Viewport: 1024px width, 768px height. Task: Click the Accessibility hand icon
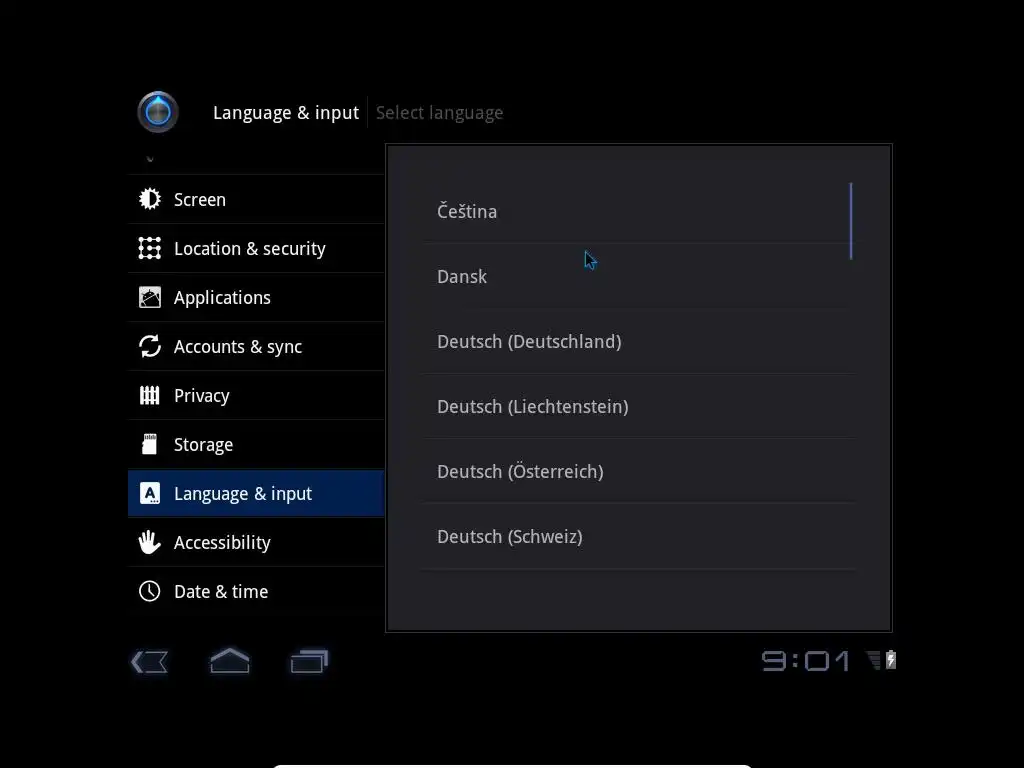150,542
